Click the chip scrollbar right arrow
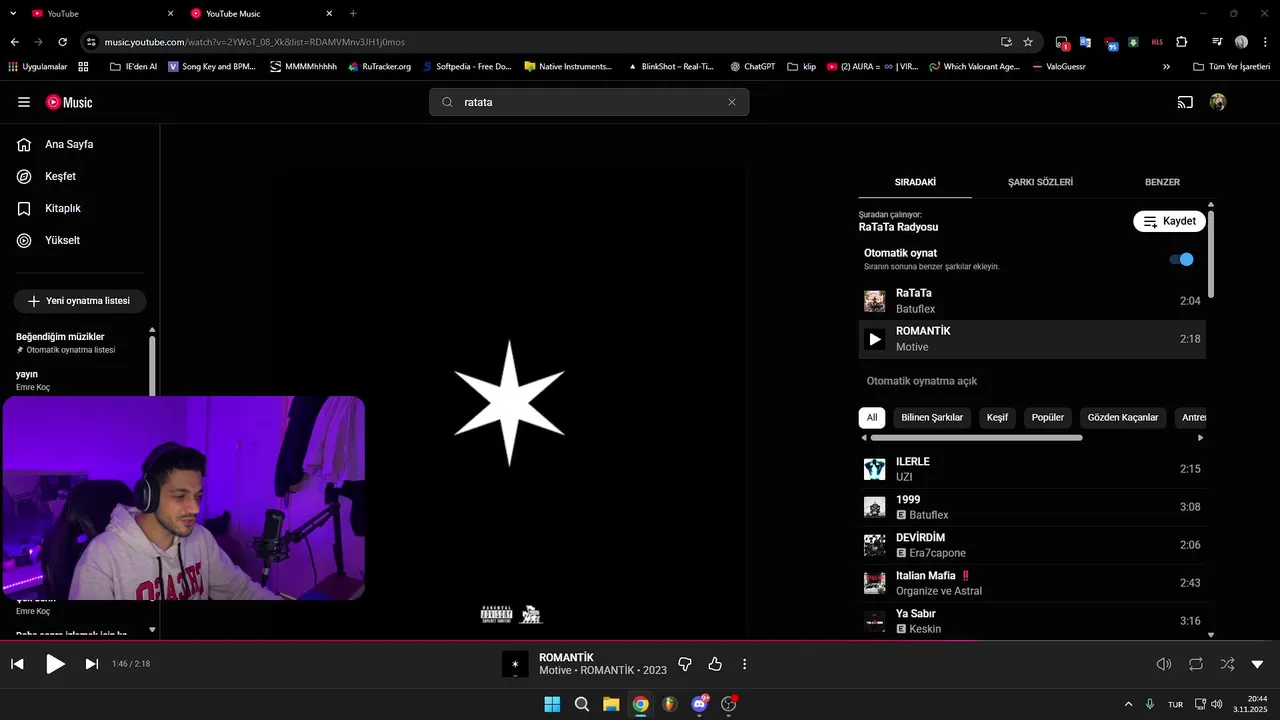The image size is (1280, 720). [1200, 438]
